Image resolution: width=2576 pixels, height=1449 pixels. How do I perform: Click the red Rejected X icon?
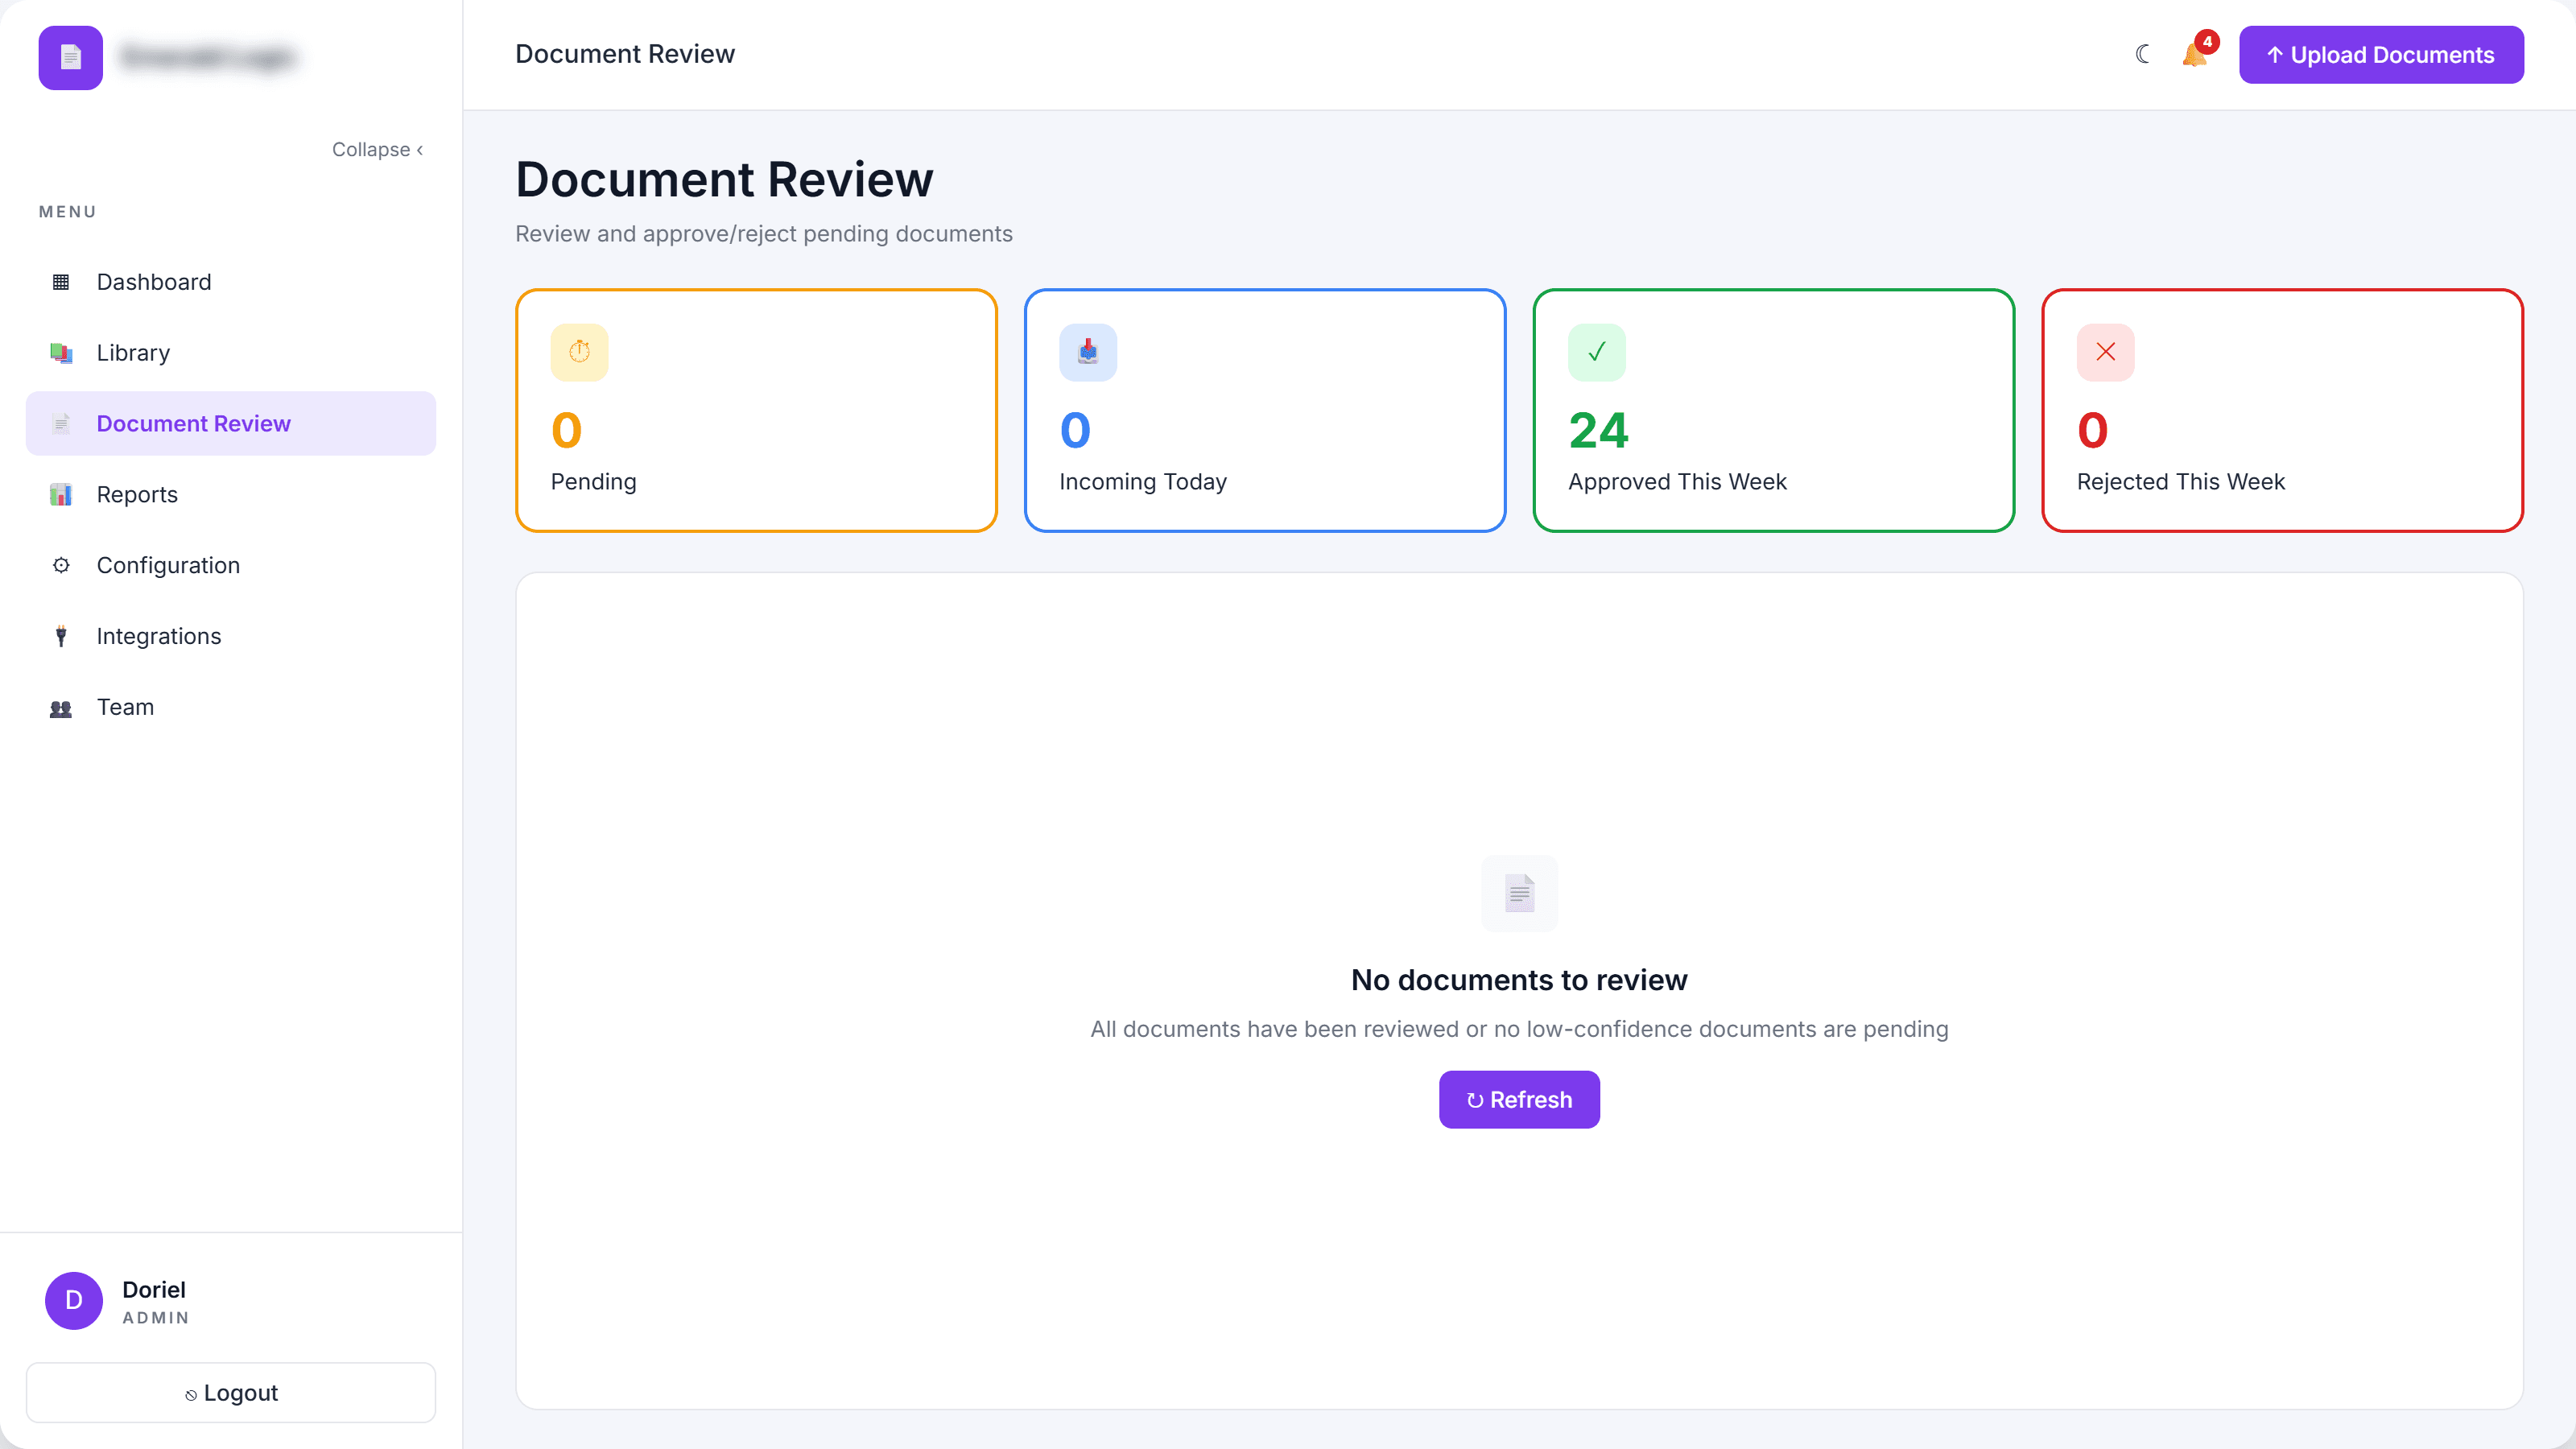[x=2106, y=352]
